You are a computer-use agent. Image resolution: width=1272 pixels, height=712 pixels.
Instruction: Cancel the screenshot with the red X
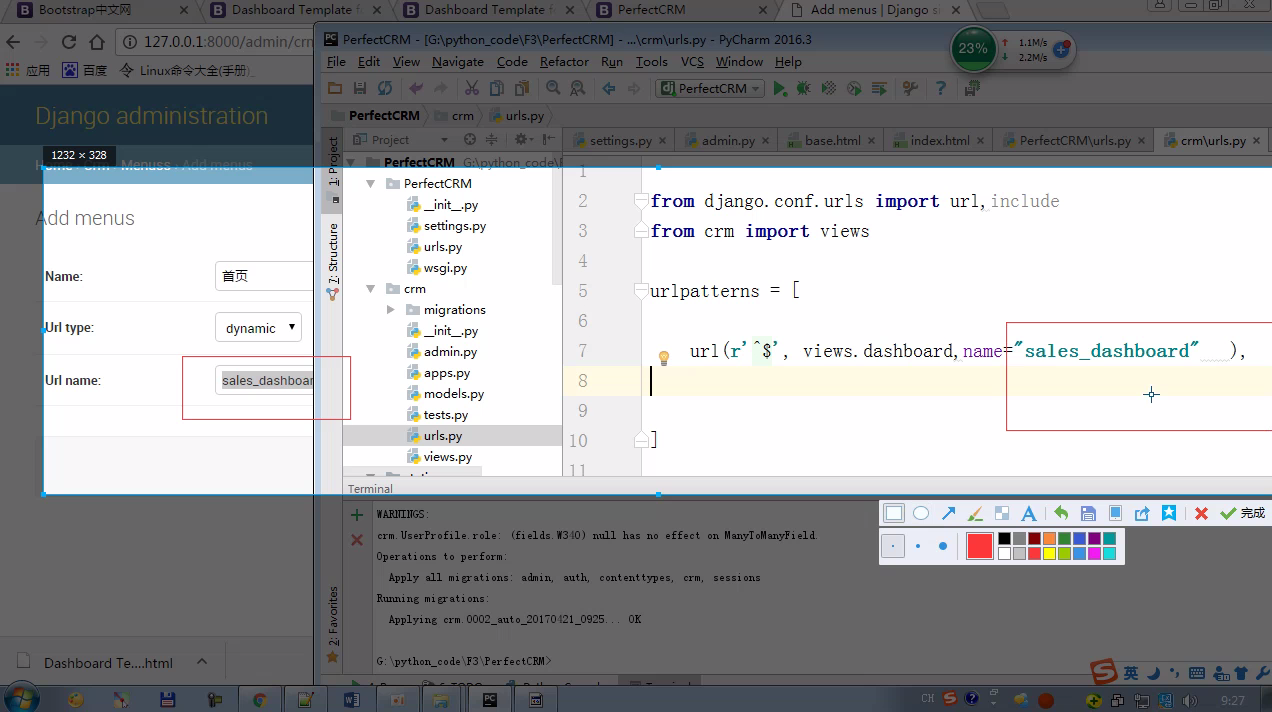1201,513
